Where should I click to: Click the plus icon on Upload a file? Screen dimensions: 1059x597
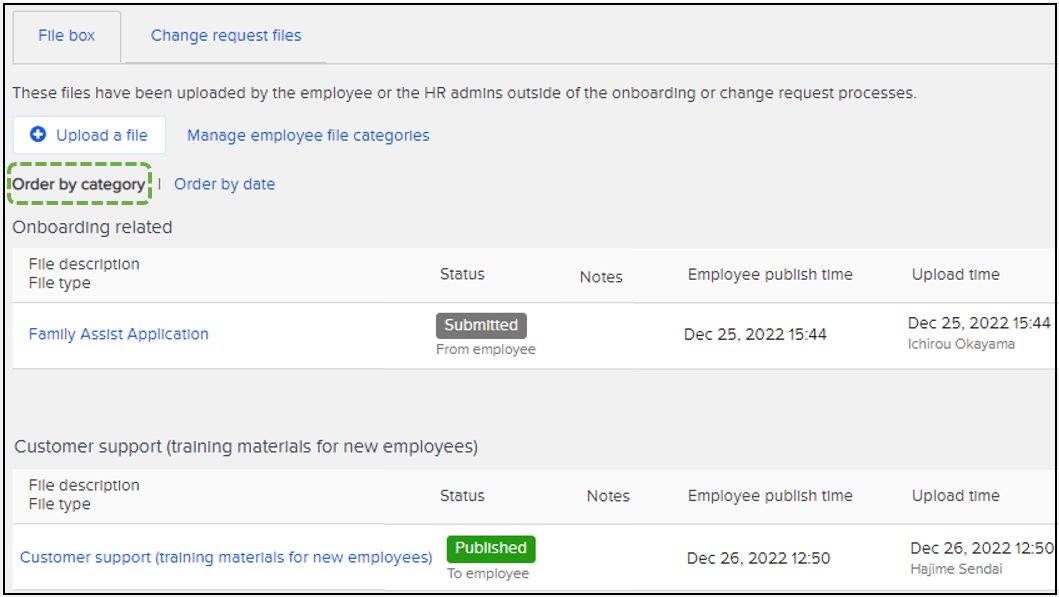tap(38, 135)
